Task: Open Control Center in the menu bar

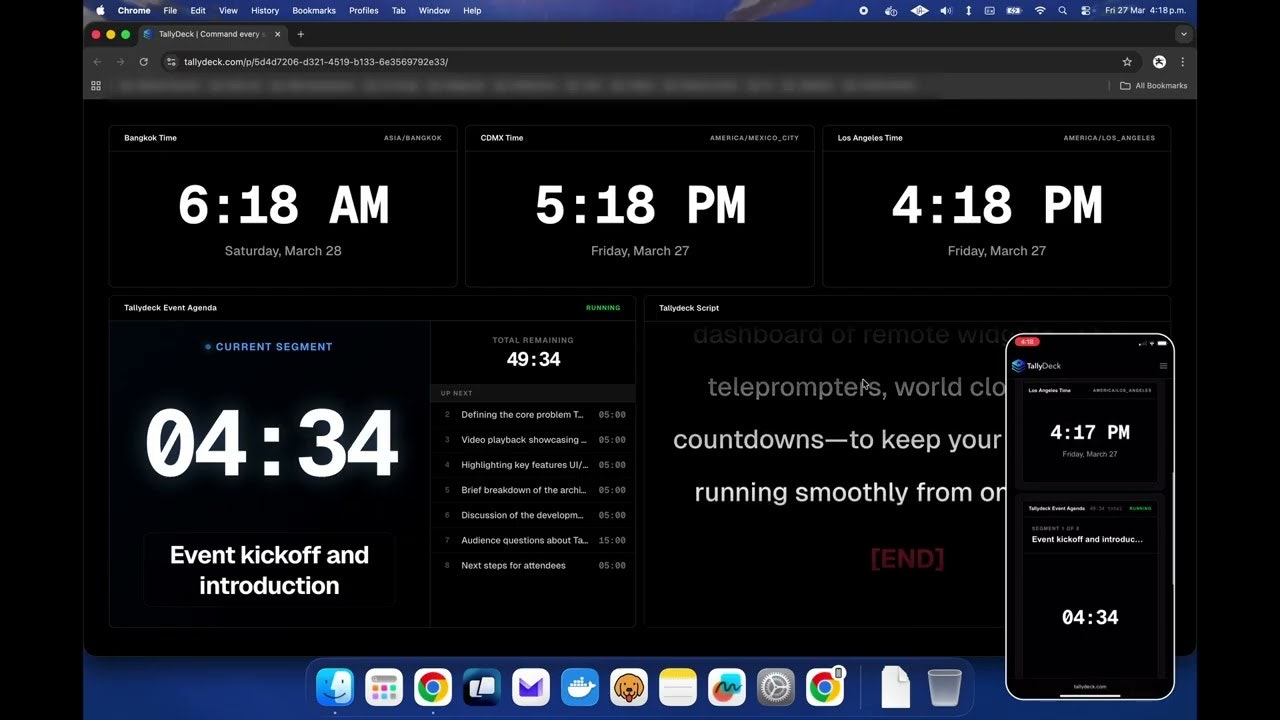Action: pyautogui.click(x=1085, y=10)
